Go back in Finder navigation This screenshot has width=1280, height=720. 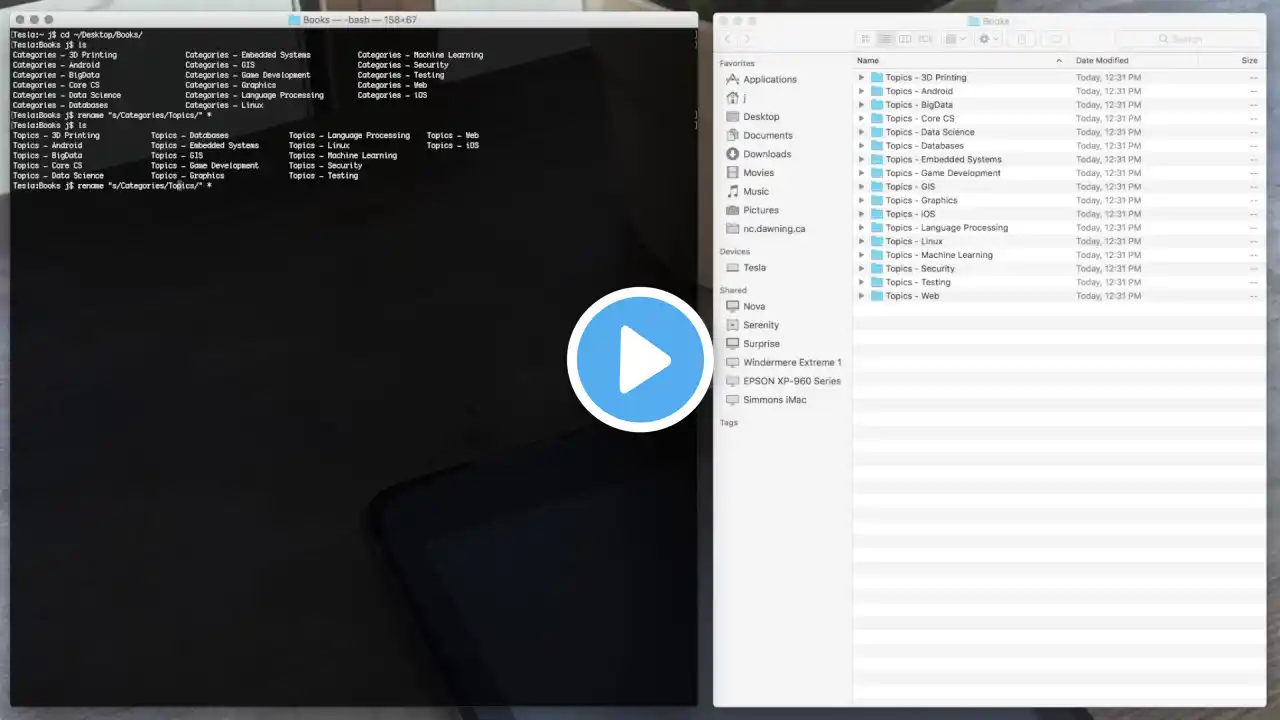(x=728, y=39)
